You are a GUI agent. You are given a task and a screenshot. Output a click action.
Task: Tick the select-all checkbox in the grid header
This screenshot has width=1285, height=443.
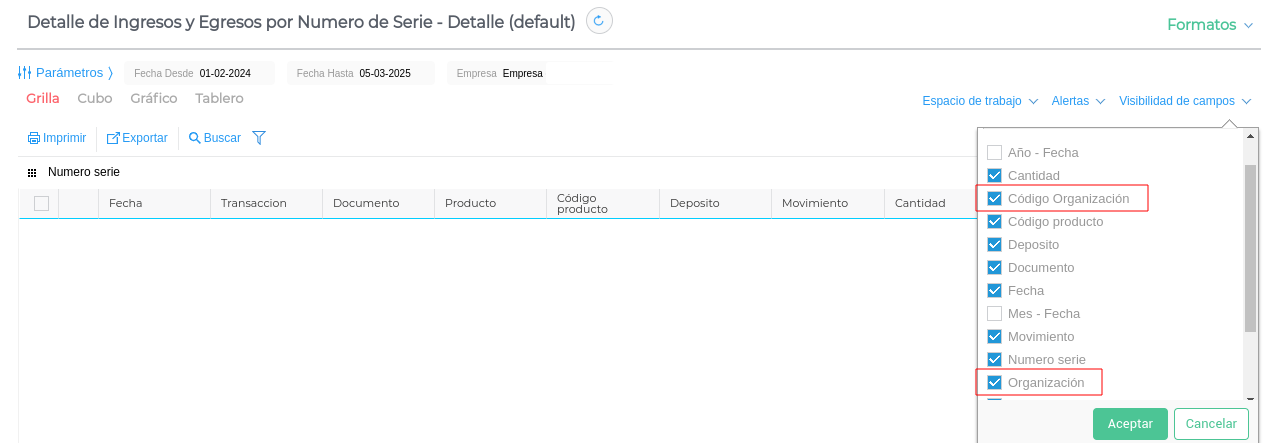tap(41, 203)
